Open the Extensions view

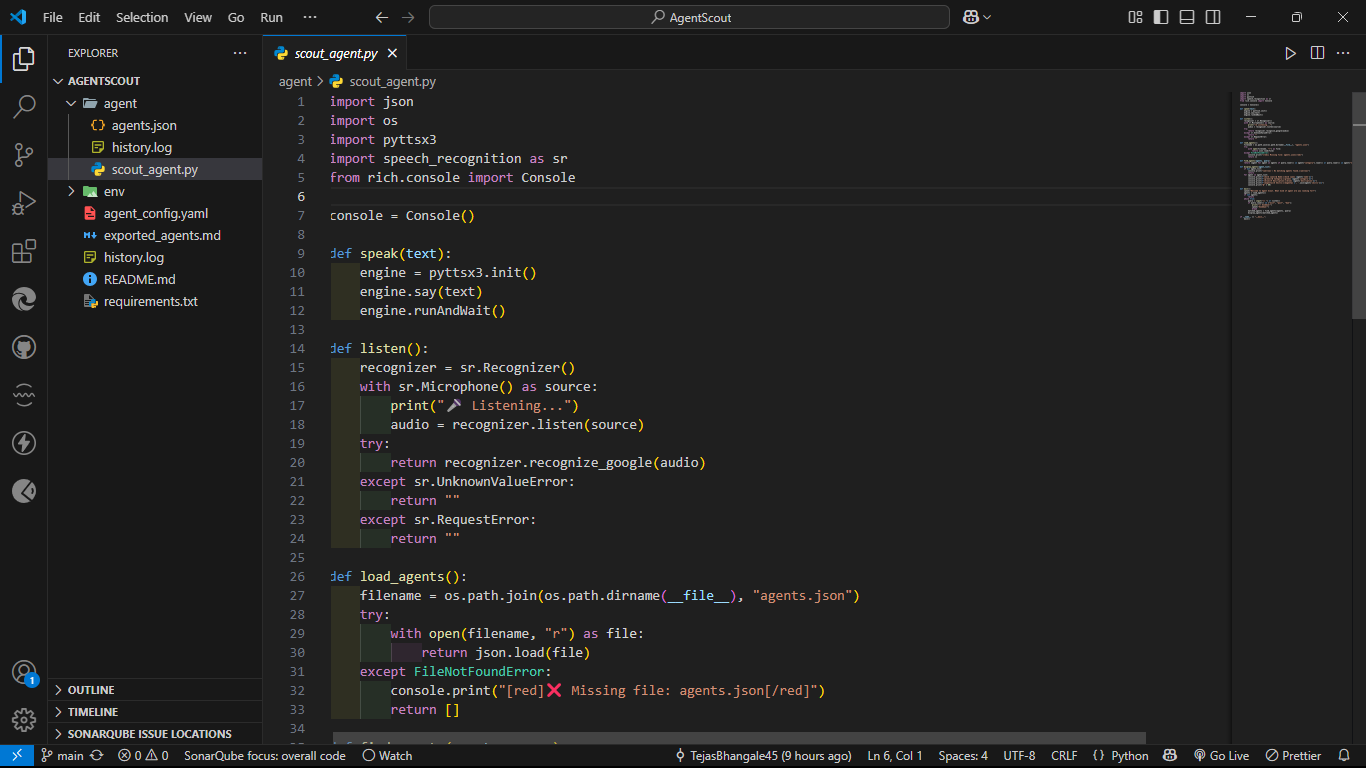24,252
